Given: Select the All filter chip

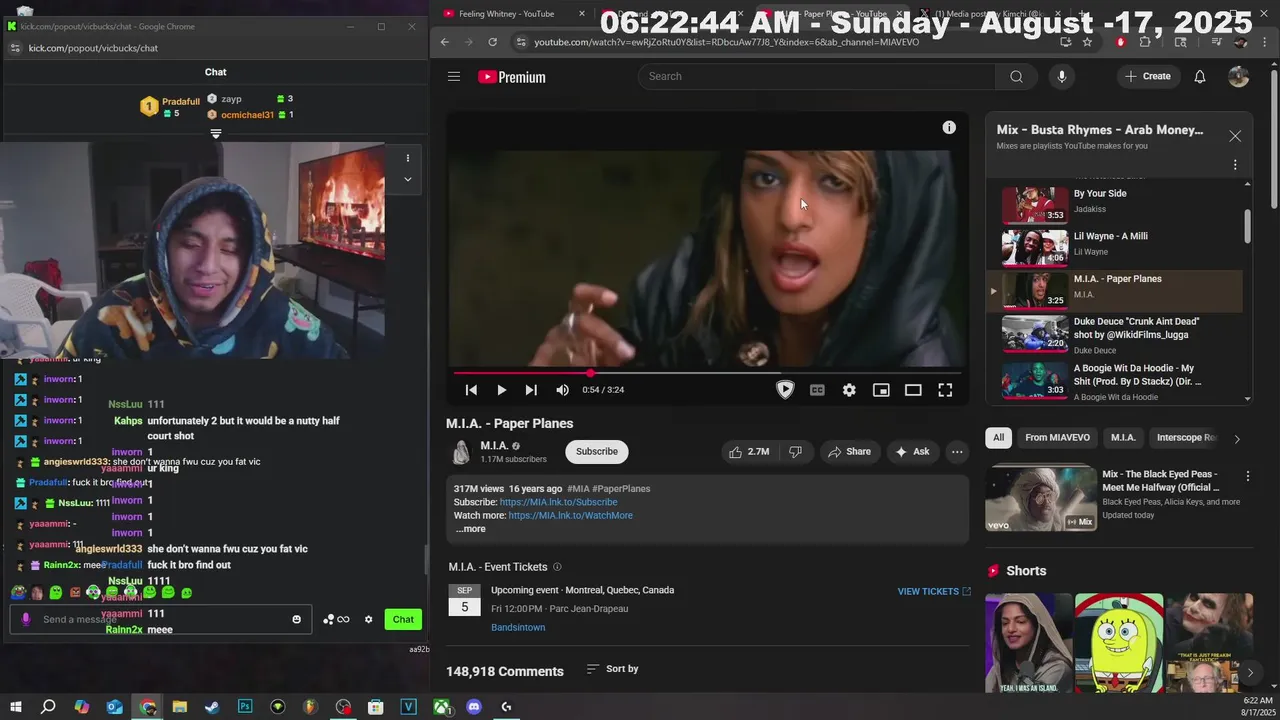Looking at the screenshot, I should tap(998, 438).
